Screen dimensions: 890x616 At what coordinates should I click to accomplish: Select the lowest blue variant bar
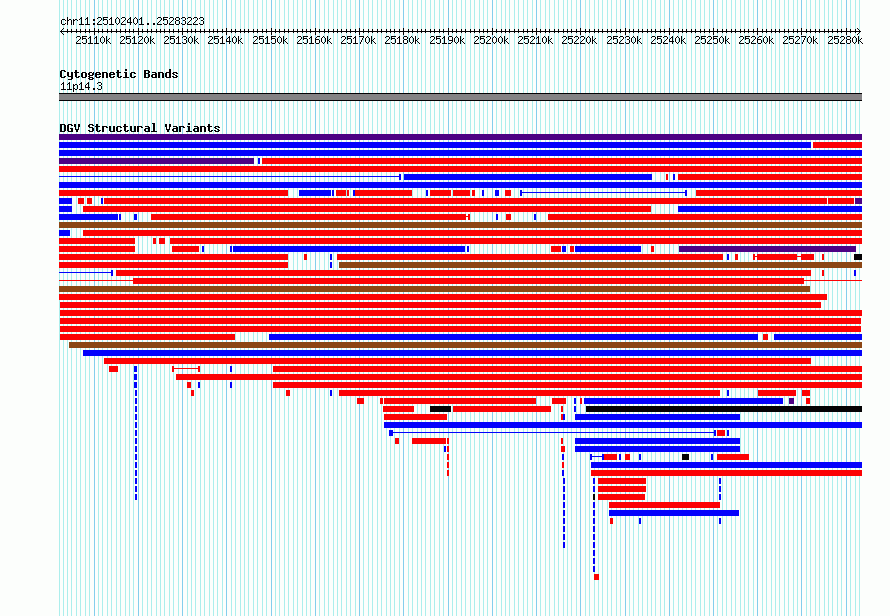click(x=674, y=513)
